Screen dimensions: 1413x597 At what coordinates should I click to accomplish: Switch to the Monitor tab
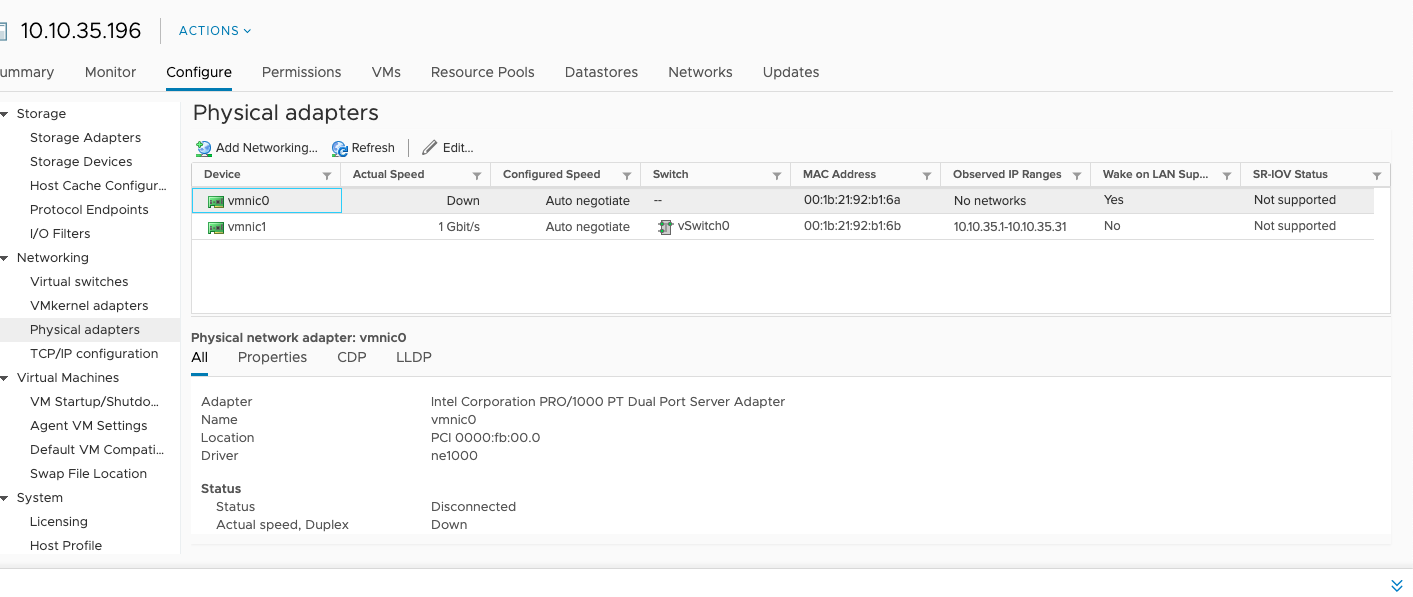click(110, 72)
